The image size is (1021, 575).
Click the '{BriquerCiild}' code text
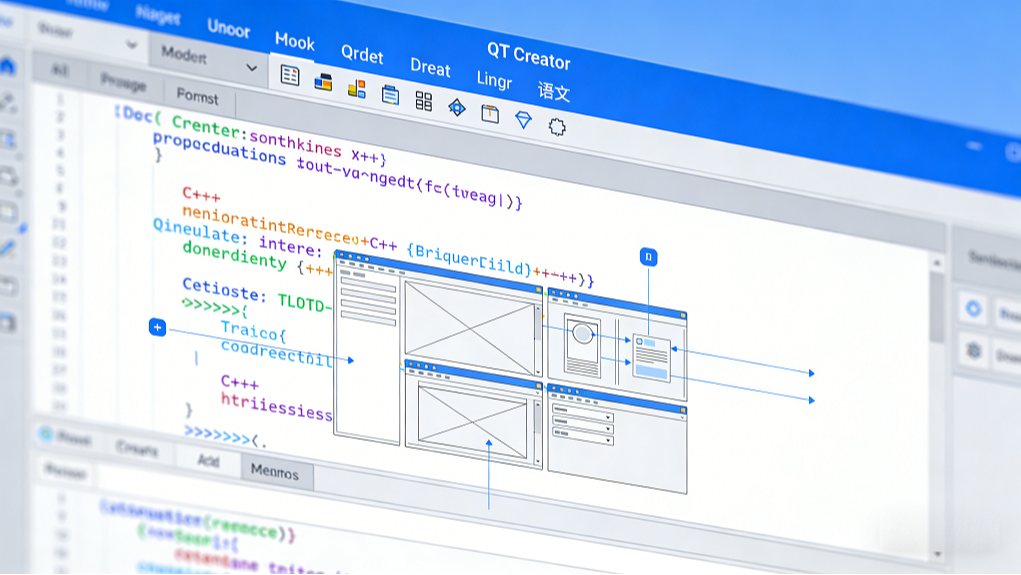coord(469,260)
